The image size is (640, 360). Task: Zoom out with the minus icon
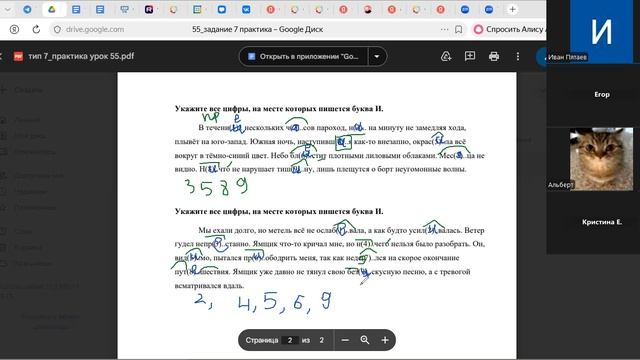point(345,340)
